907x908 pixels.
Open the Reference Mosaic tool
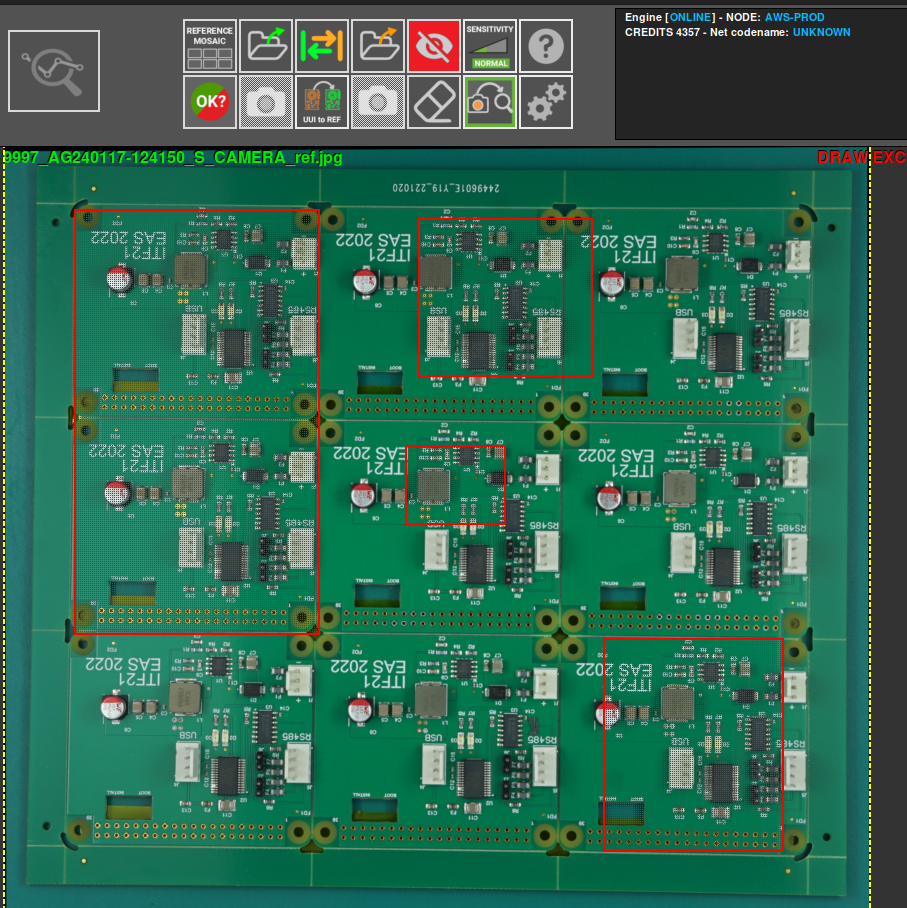click(208, 46)
